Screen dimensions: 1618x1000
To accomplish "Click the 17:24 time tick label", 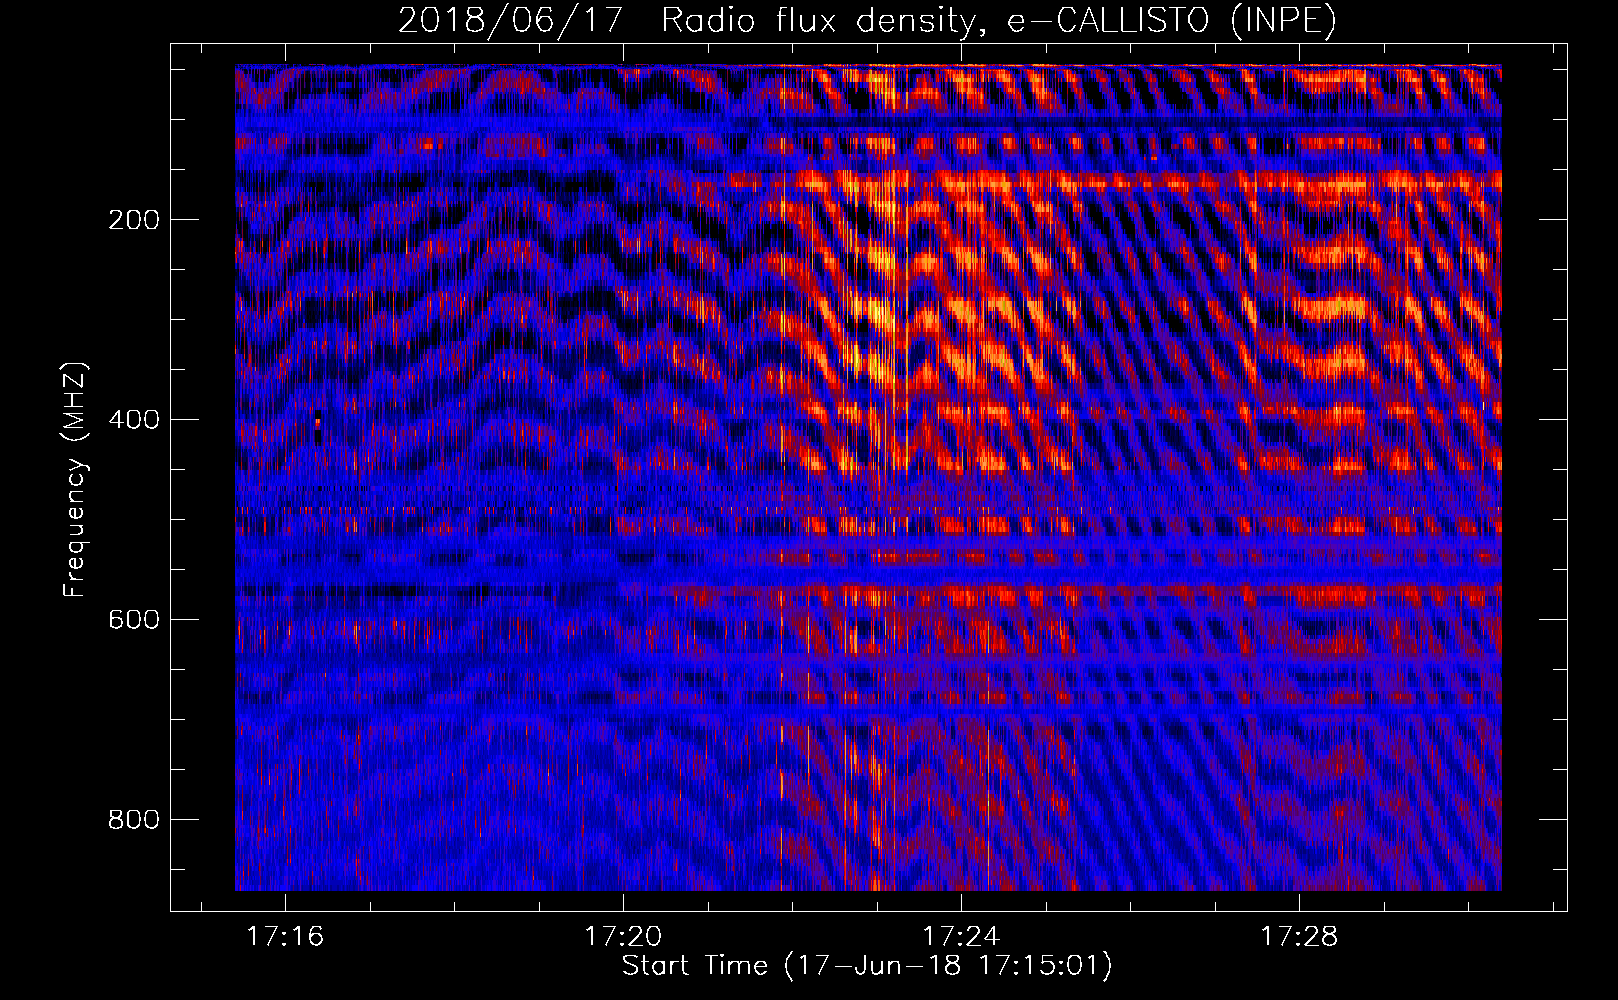I will (961, 937).
